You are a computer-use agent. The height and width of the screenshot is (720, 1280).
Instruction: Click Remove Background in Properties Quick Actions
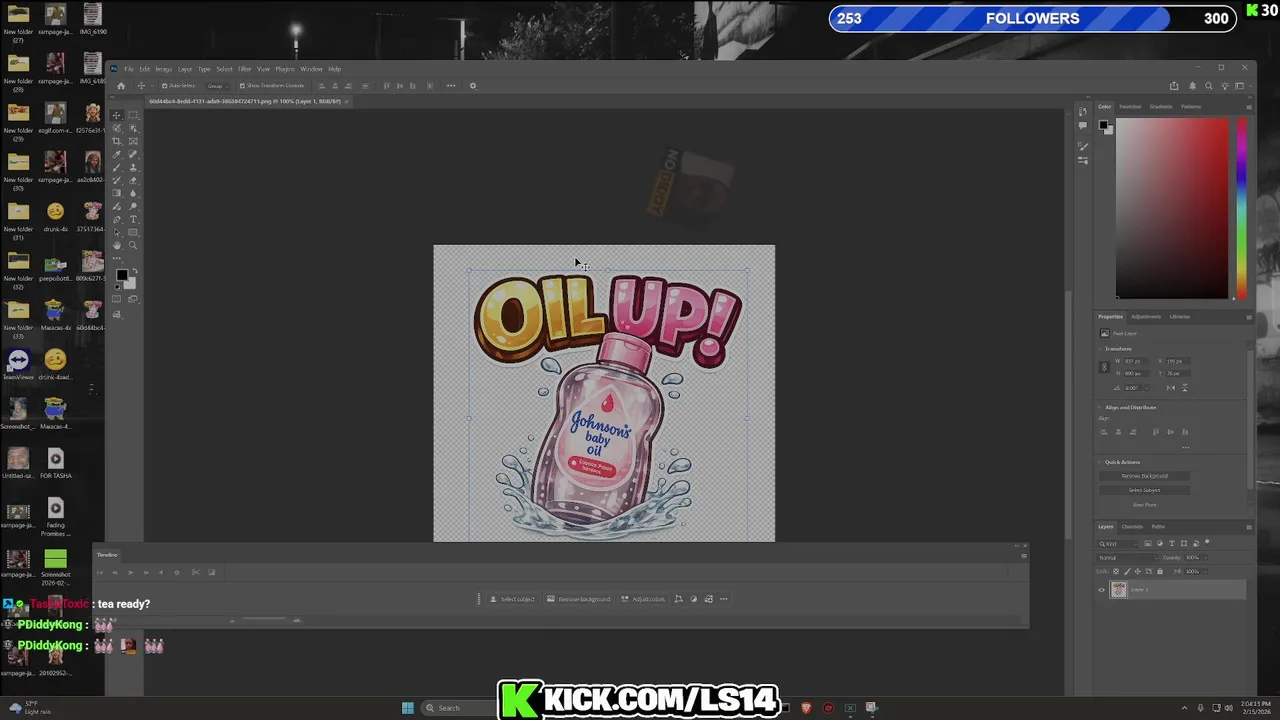(x=1145, y=476)
